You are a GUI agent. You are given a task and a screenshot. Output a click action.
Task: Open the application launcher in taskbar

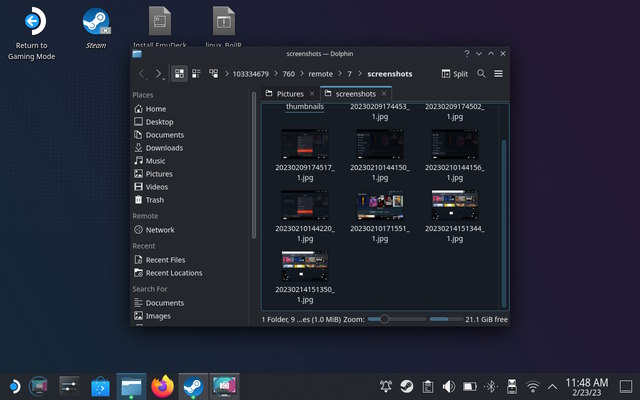(15, 386)
